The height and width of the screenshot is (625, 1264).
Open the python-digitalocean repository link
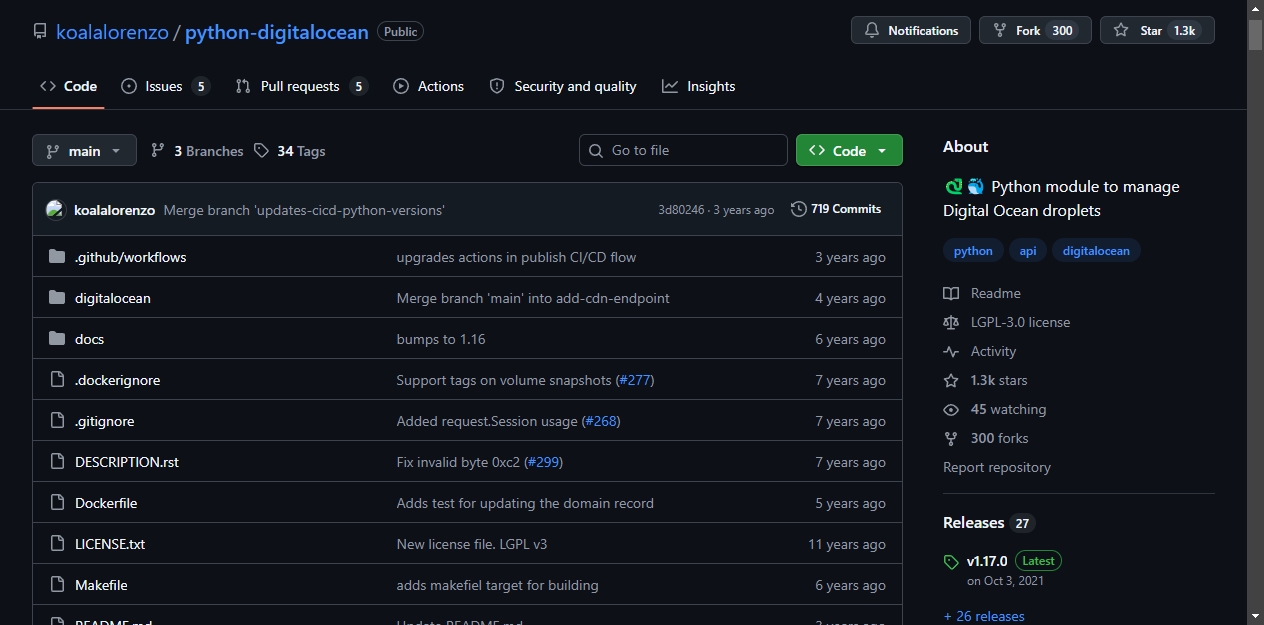(277, 32)
